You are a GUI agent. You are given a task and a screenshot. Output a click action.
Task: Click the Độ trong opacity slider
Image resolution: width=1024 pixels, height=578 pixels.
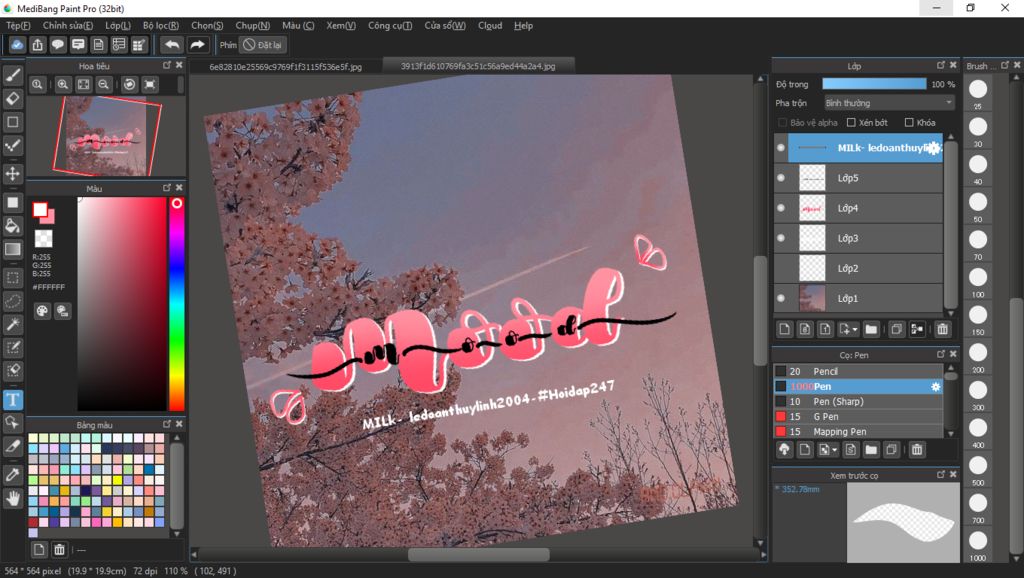(x=874, y=84)
